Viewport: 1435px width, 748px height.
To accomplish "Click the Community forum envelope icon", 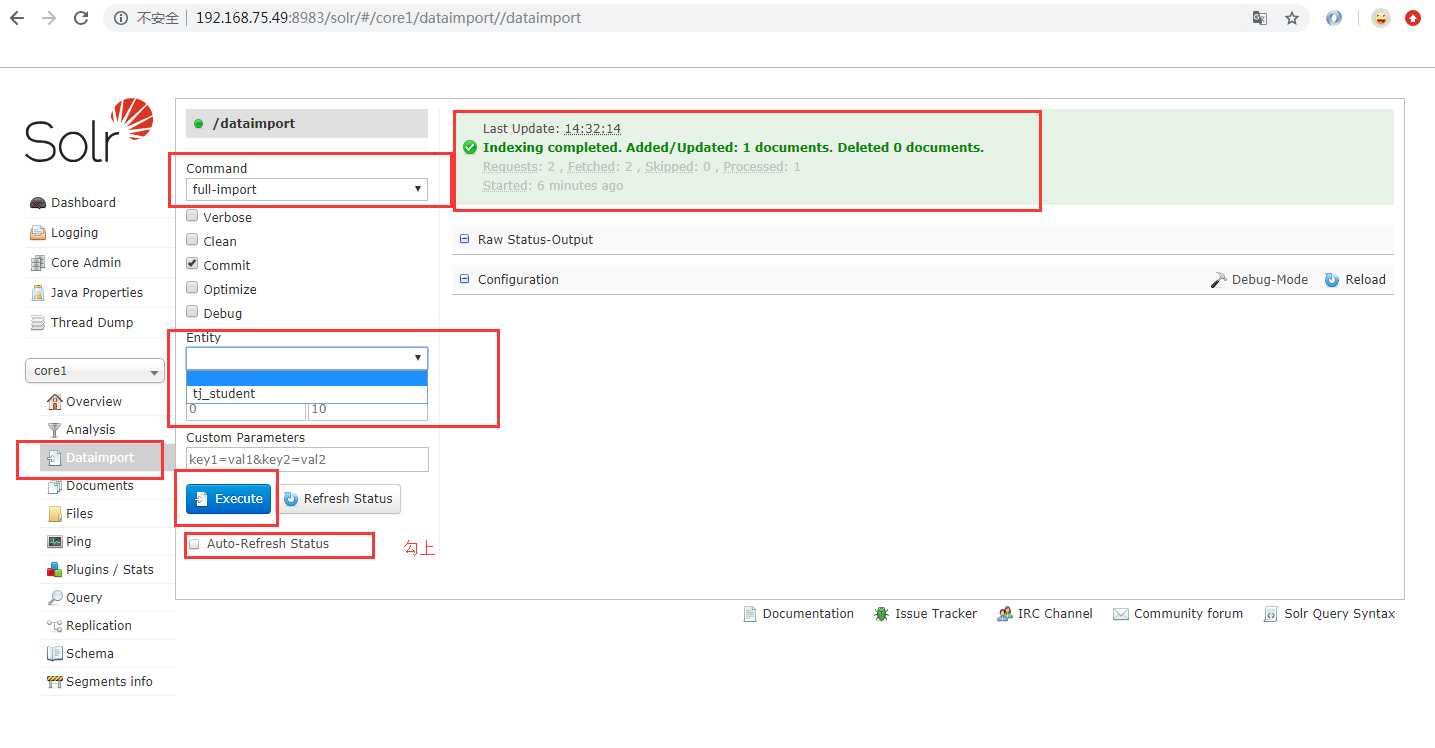I will [1121, 614].
